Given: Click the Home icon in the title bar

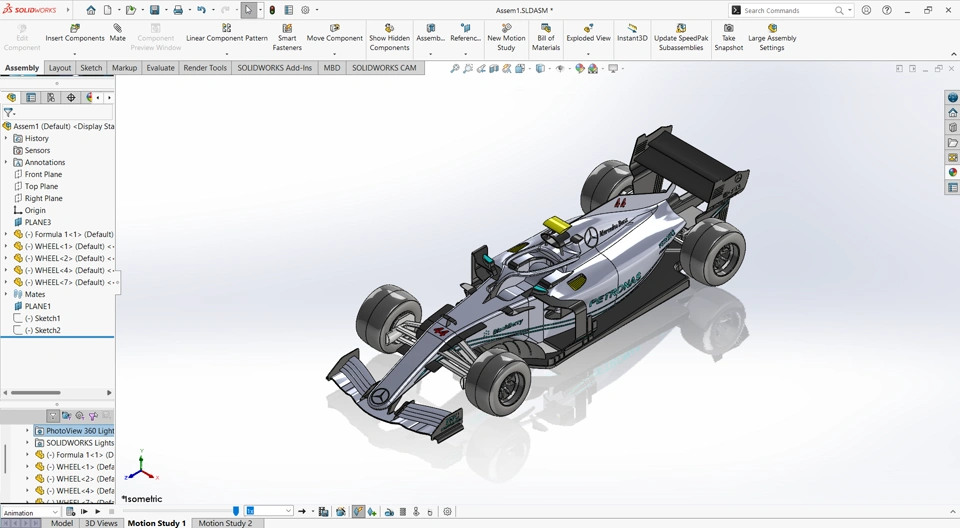Looking at the screenshot, I should coord(91,10).
